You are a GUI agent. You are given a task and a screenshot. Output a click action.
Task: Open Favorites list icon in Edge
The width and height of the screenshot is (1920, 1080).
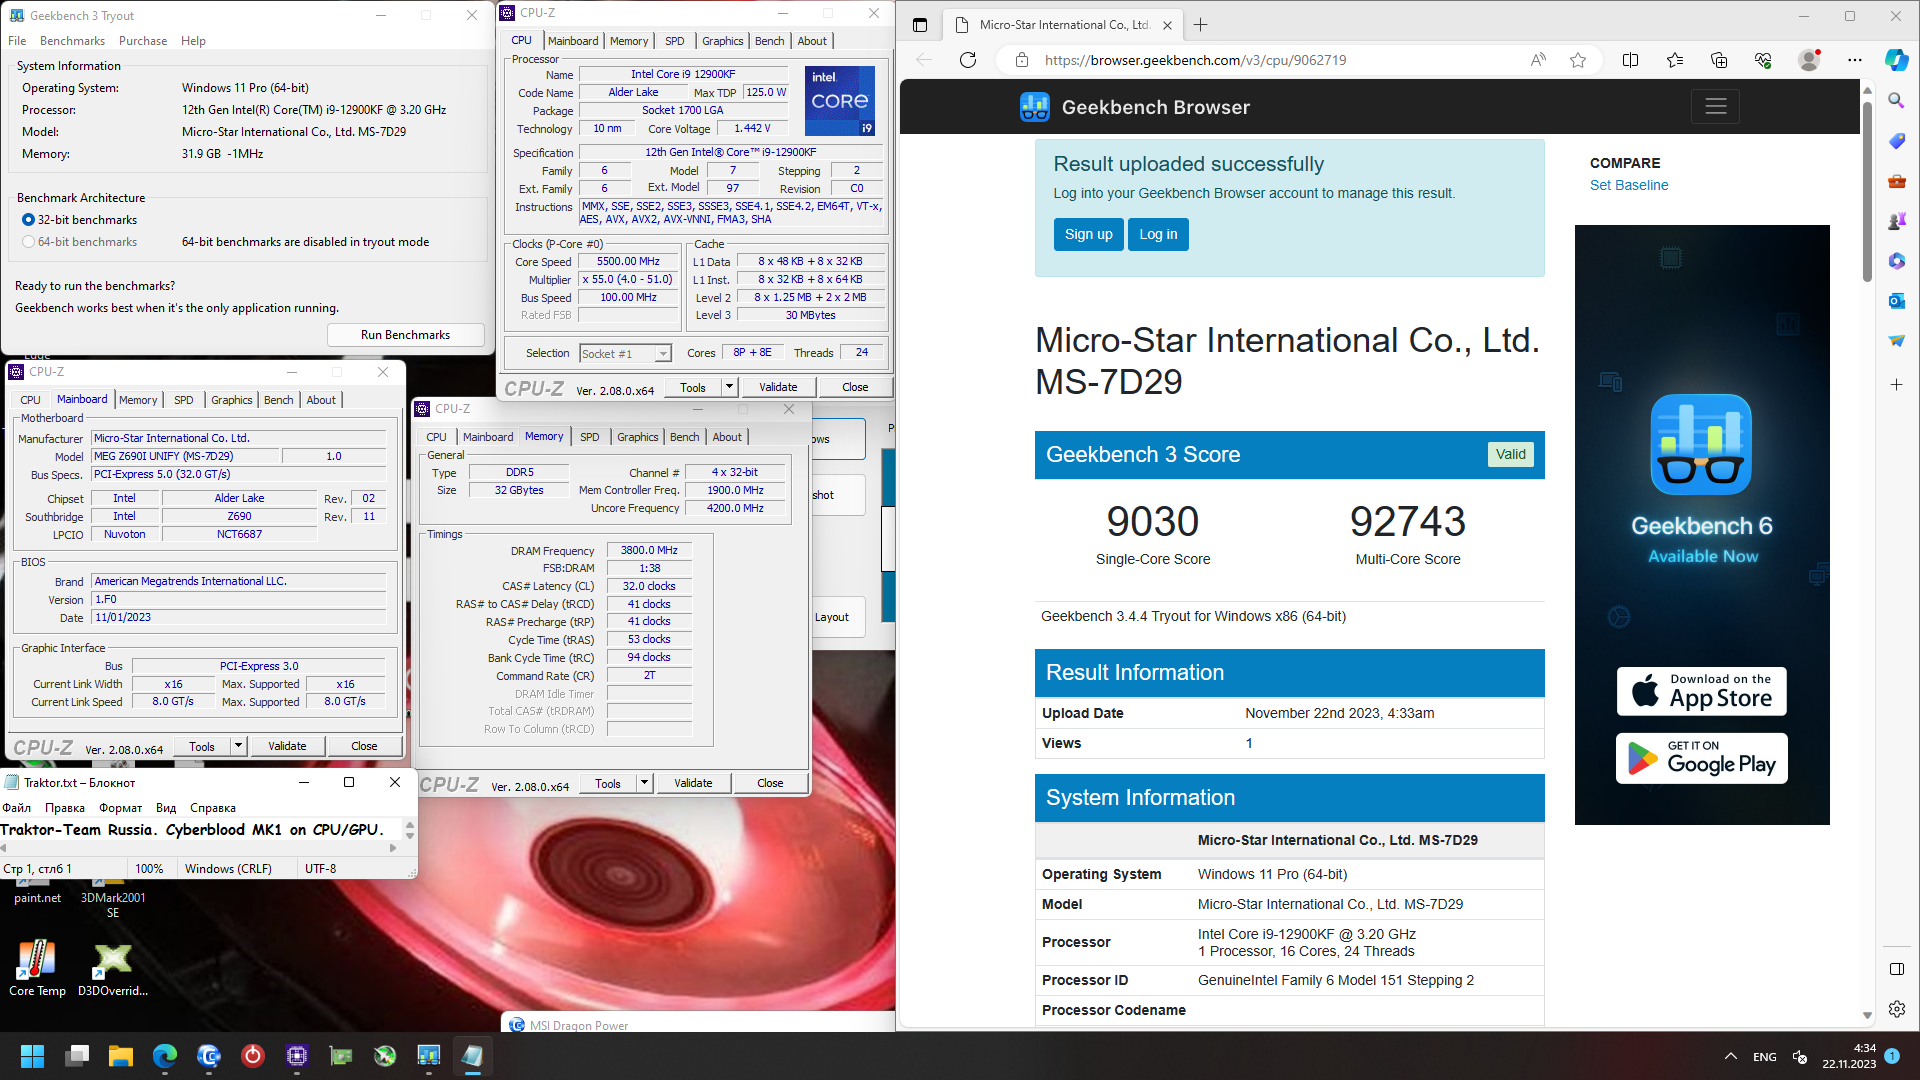1675,60
